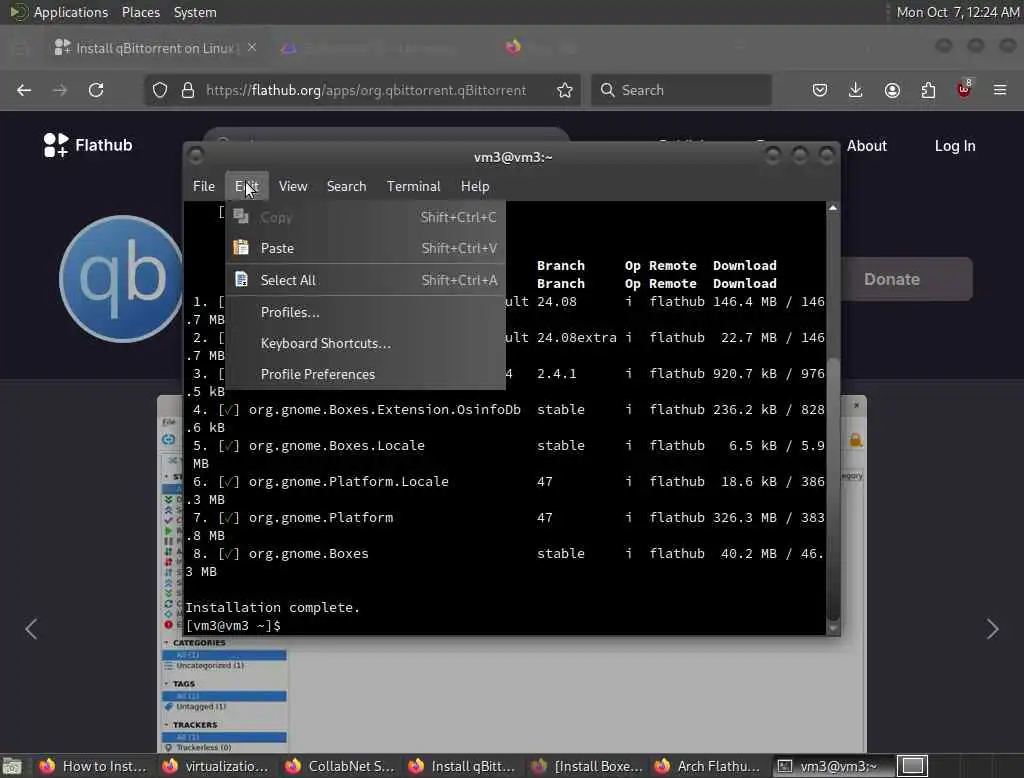Open the terminal Search menu

pos(346,187)
